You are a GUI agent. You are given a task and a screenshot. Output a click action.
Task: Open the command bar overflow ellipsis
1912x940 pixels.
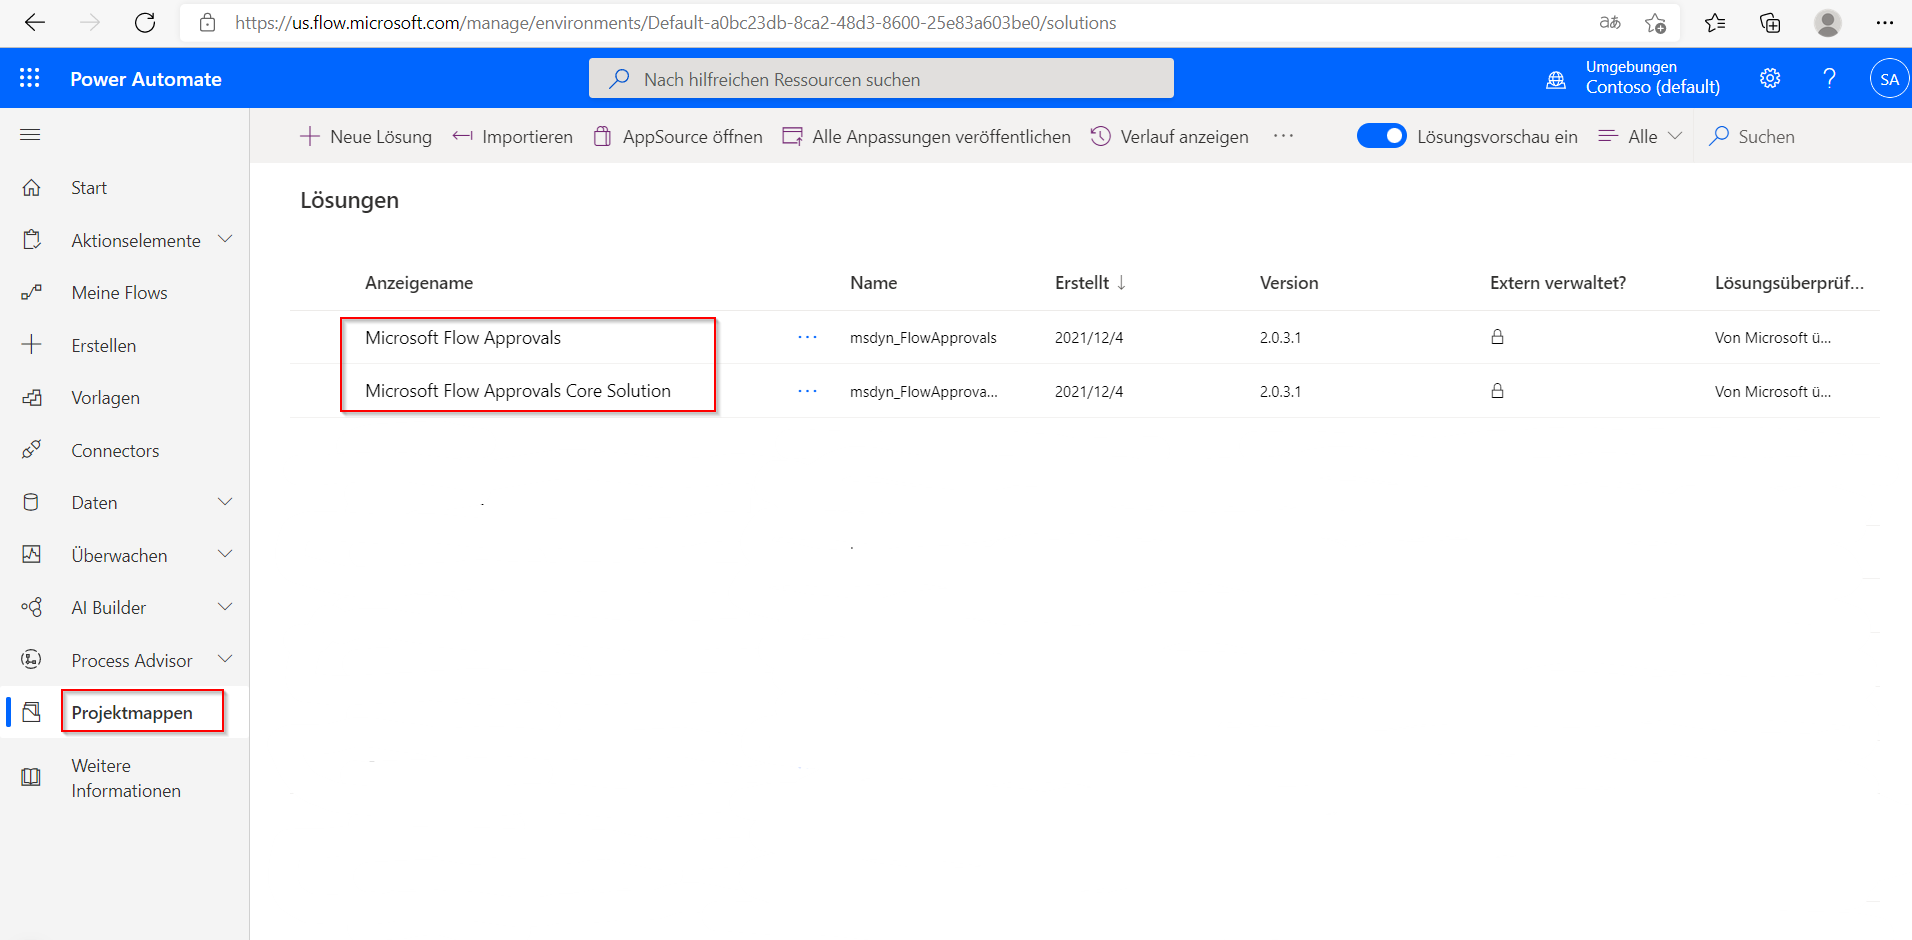pos(1283,136)
